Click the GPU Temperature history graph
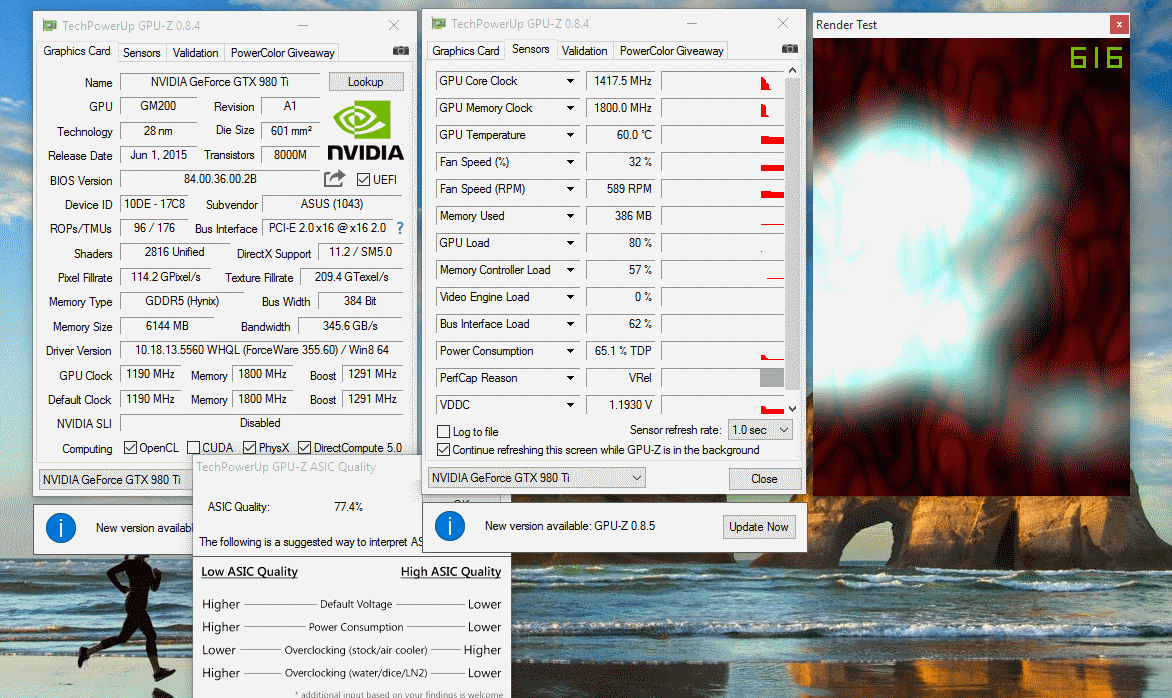The image size is (1172, 698). pos(723,135)
